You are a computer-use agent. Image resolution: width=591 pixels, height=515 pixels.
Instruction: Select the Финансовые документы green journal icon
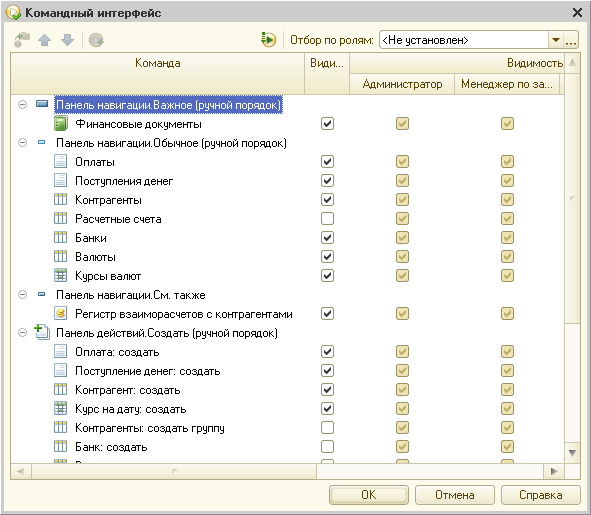click(61, 124)
